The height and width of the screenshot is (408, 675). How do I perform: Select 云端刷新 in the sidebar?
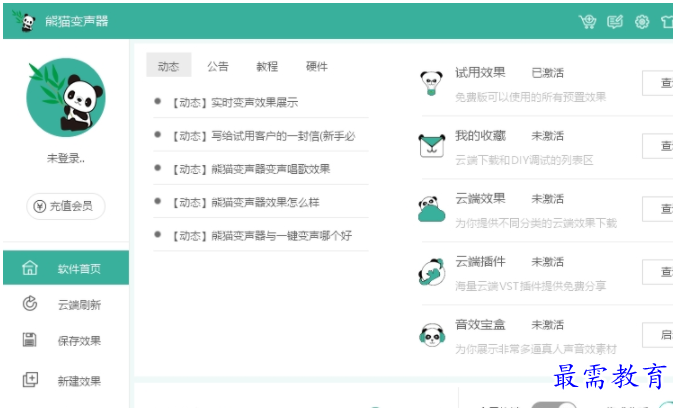tap(66, 304)
